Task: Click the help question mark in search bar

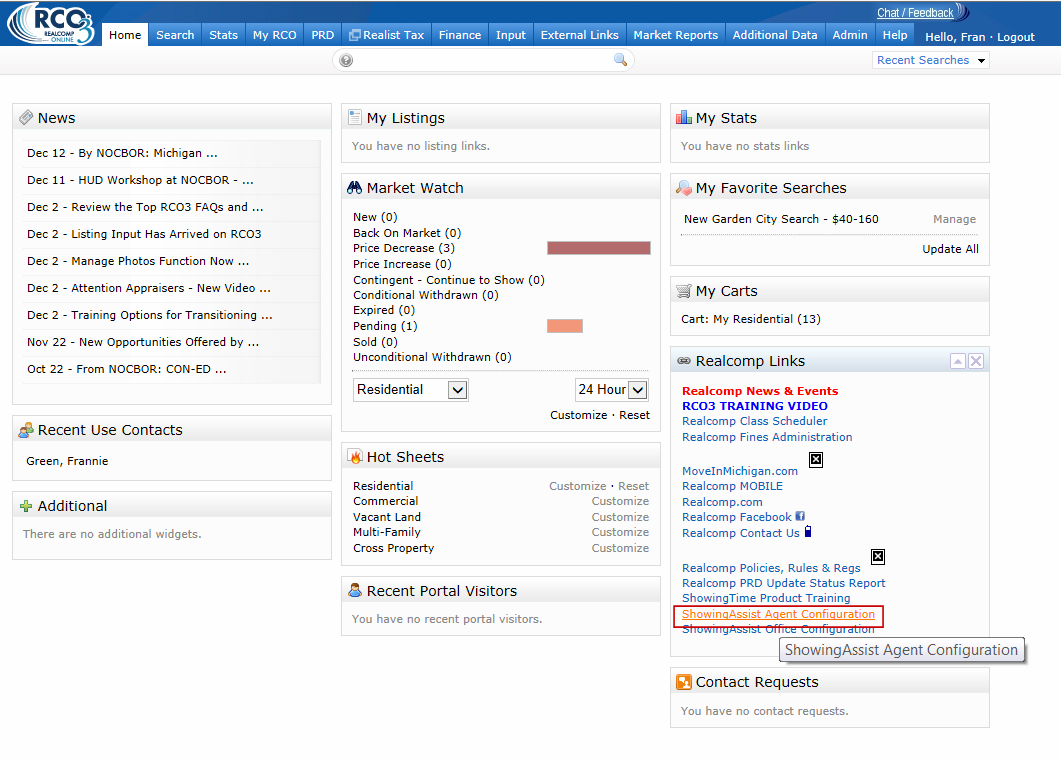Action: (x=346, y=60)
